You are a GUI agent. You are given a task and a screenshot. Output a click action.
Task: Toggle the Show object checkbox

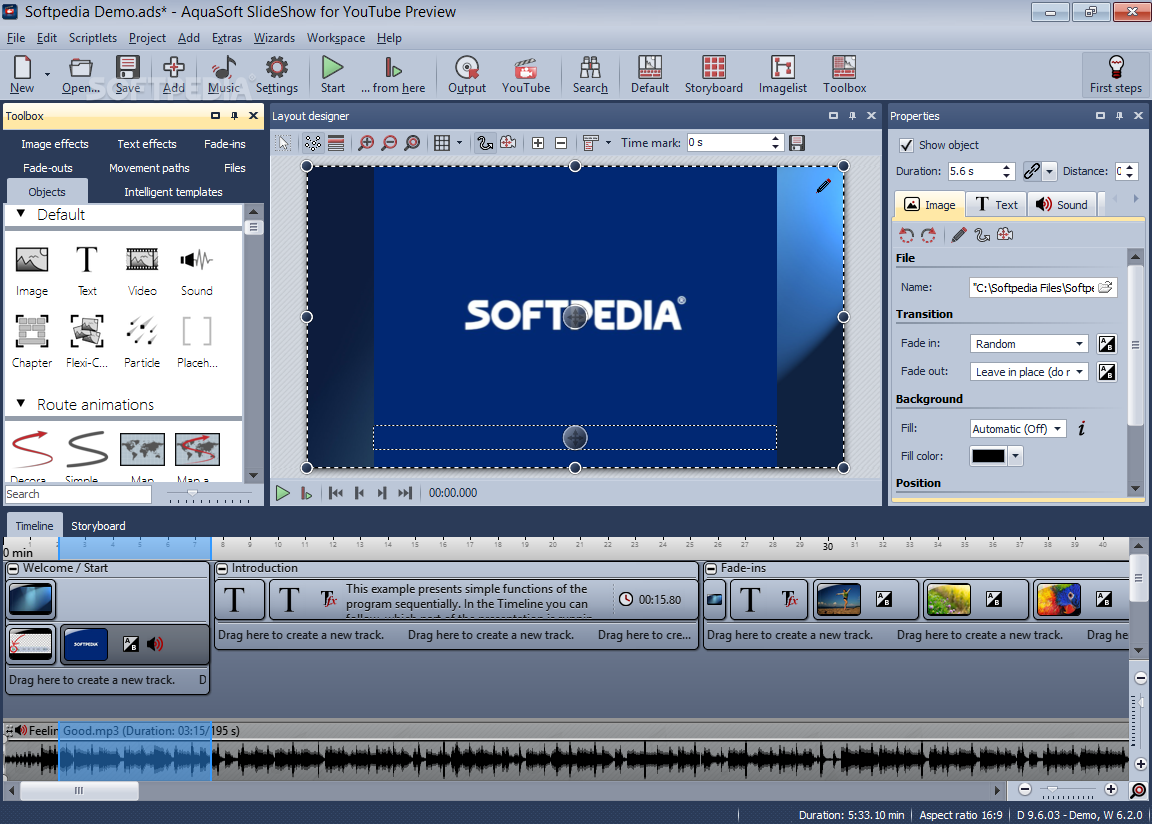click(x=907, y=145)
